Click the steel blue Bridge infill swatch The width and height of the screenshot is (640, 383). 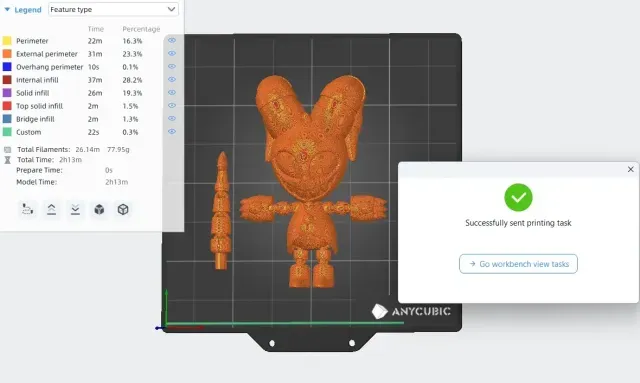click(x=7, y=119)
